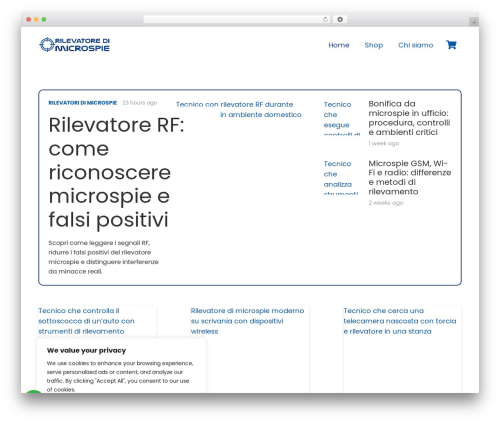
Task: Open card 'Tecnico che controlla il sottoscocca'
Action: coord(86,321)
